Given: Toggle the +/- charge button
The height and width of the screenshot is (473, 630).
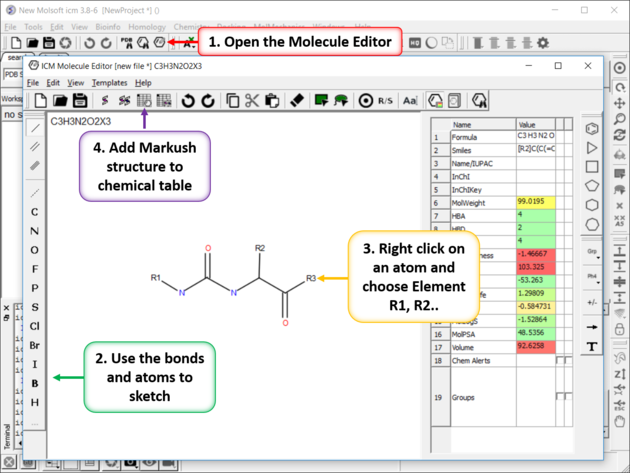Looking at the screenshot, I should (x=592, y=301).
